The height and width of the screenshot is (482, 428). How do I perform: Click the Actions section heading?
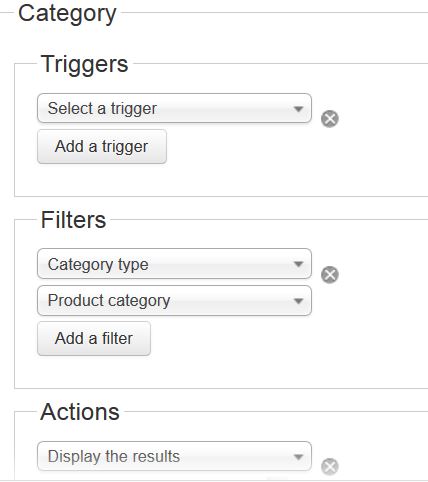pos(80,412)
